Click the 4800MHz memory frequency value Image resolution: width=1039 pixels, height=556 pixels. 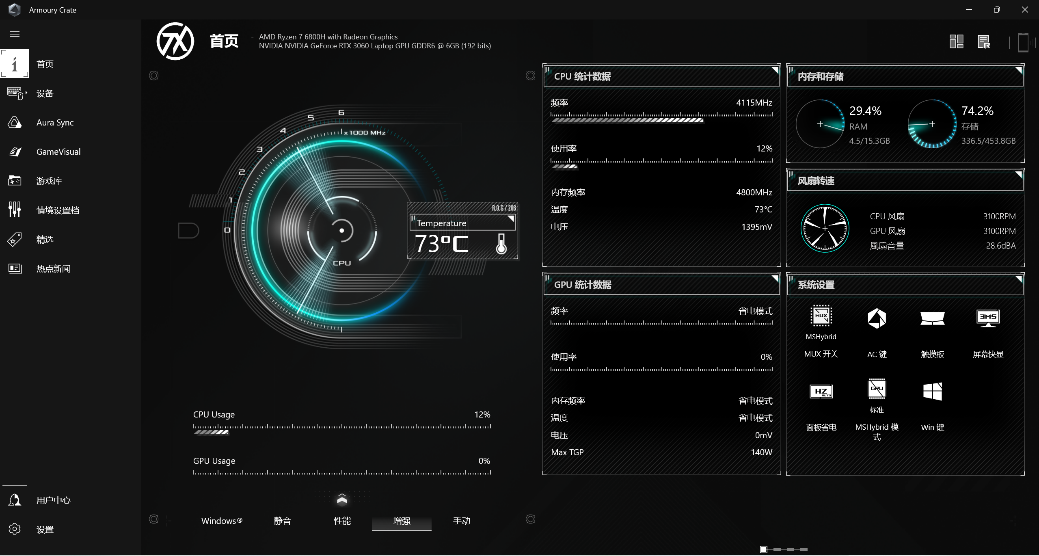pos(754,192)
